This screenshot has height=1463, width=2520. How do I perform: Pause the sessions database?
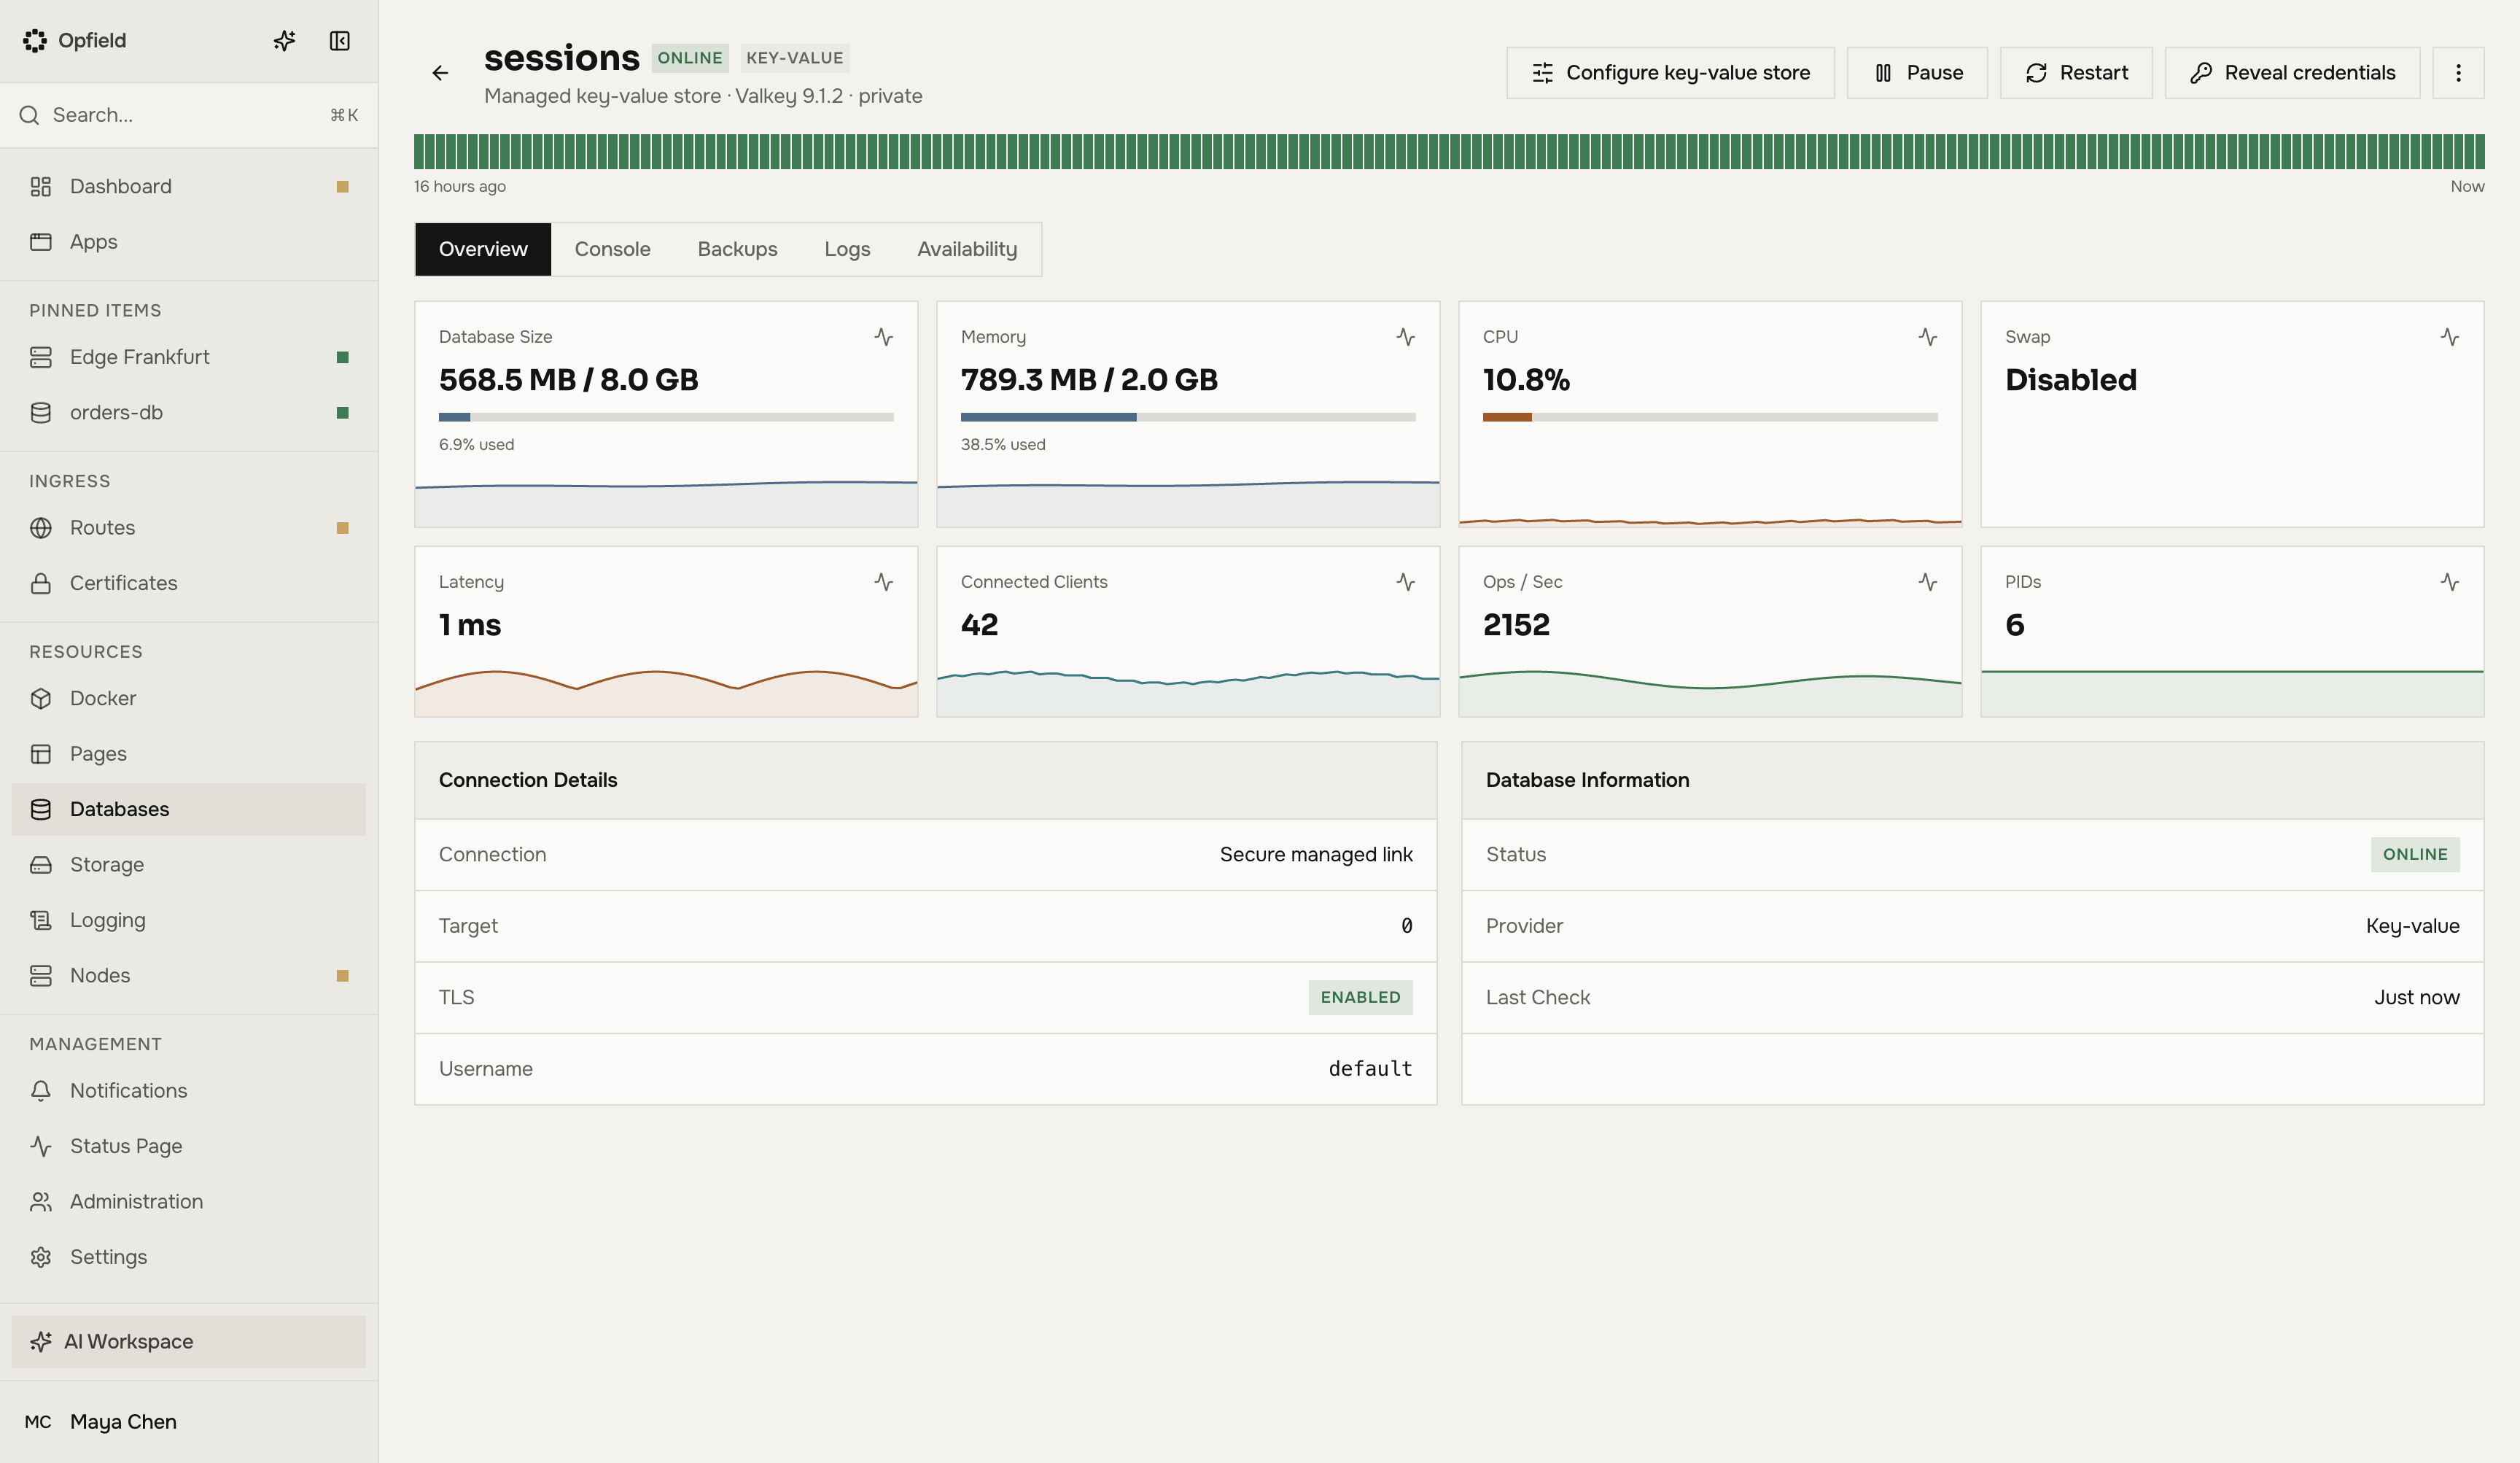point(1917,73)
